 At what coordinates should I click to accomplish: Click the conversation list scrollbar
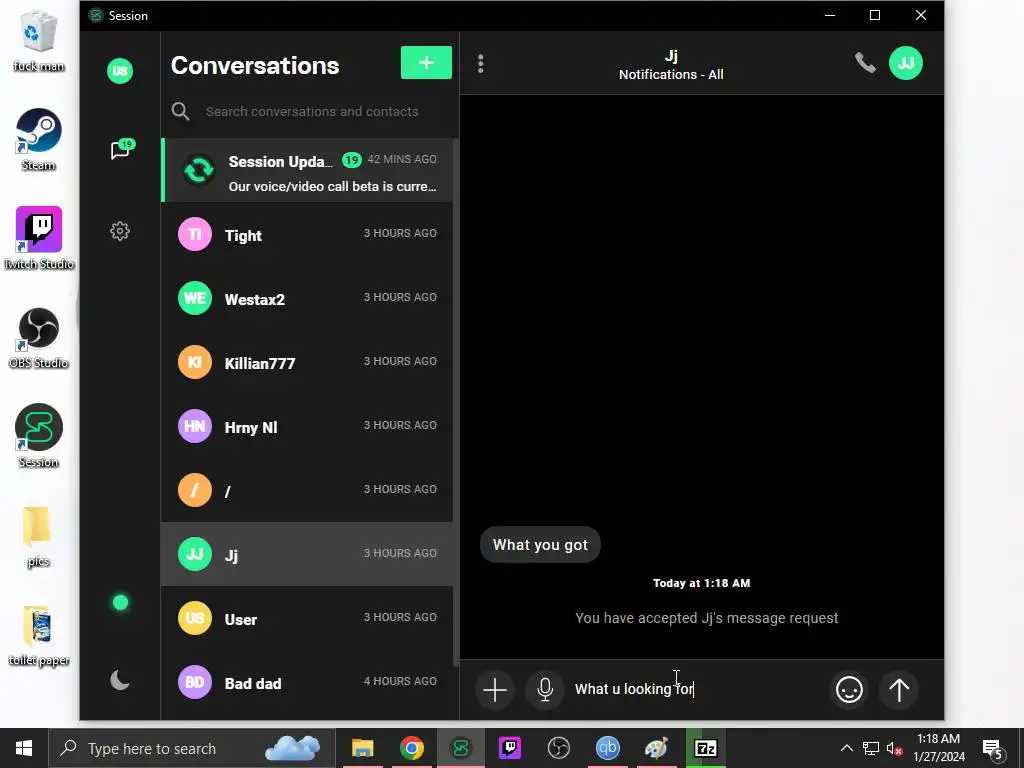(456, 402)
